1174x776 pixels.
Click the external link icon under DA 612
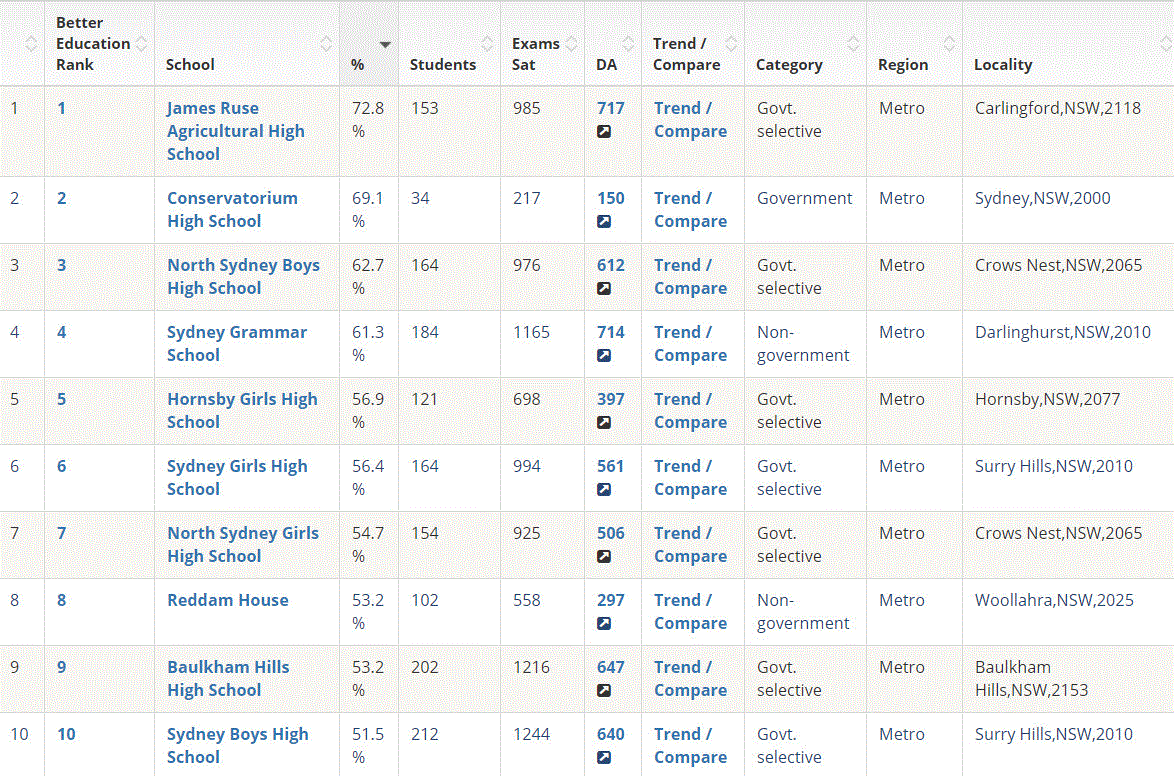click(x=604, y=289)
